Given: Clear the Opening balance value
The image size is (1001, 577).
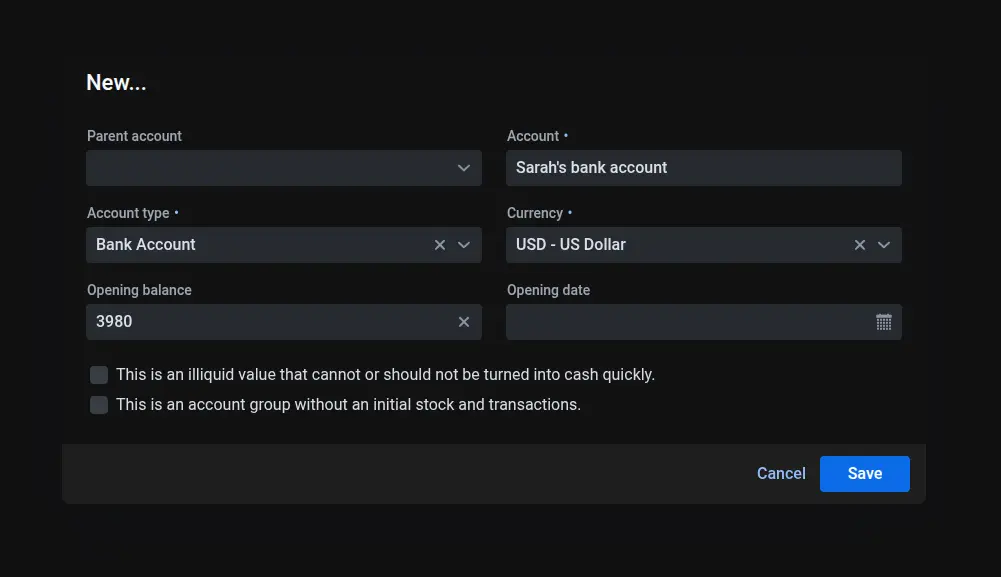Looking at the screenshot, I should tap(464, 322).
